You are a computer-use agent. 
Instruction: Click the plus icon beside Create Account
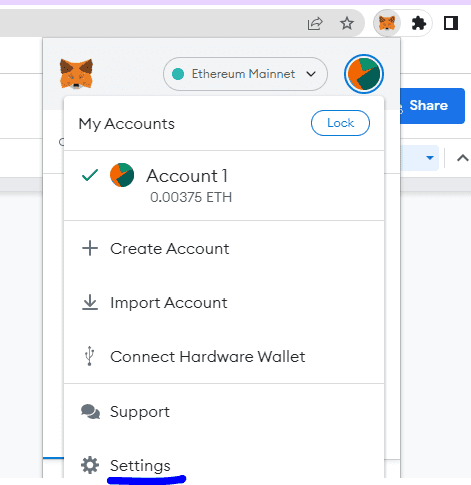(x=90, y=248)
